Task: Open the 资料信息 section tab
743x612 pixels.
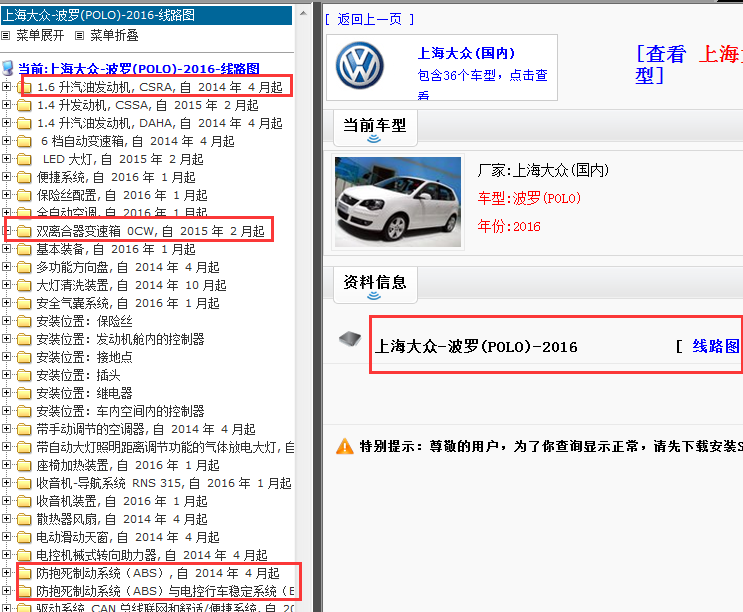Action: pyautogui.click(x=375, y=284)
